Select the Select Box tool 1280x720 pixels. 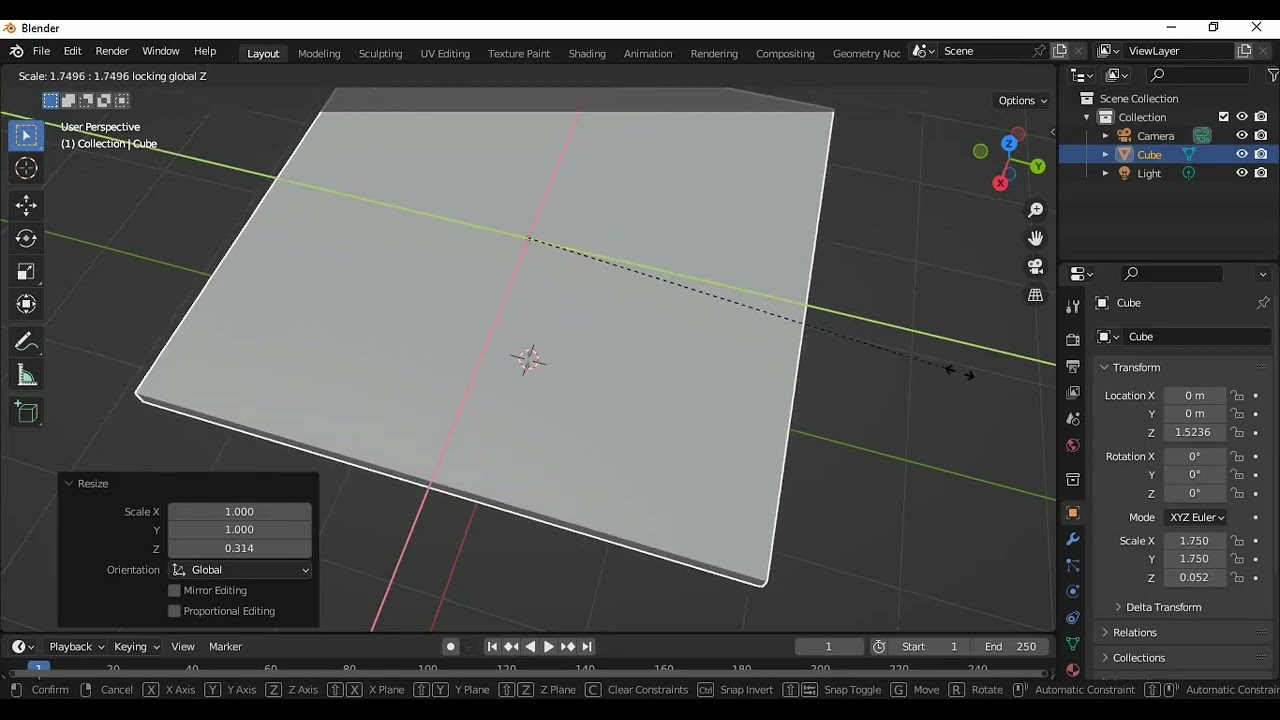tap(27, 135)
